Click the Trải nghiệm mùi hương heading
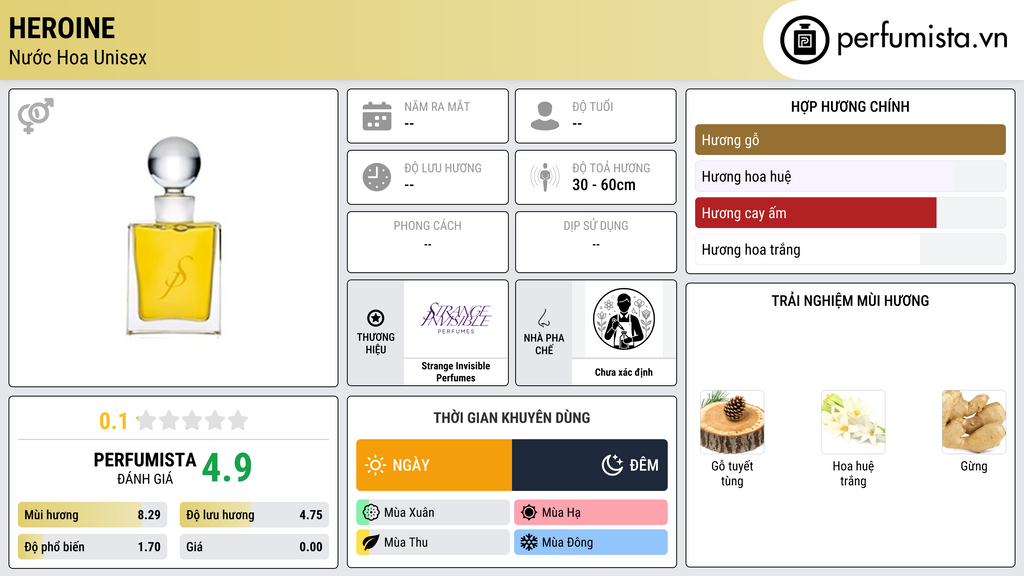 [850, 300]
